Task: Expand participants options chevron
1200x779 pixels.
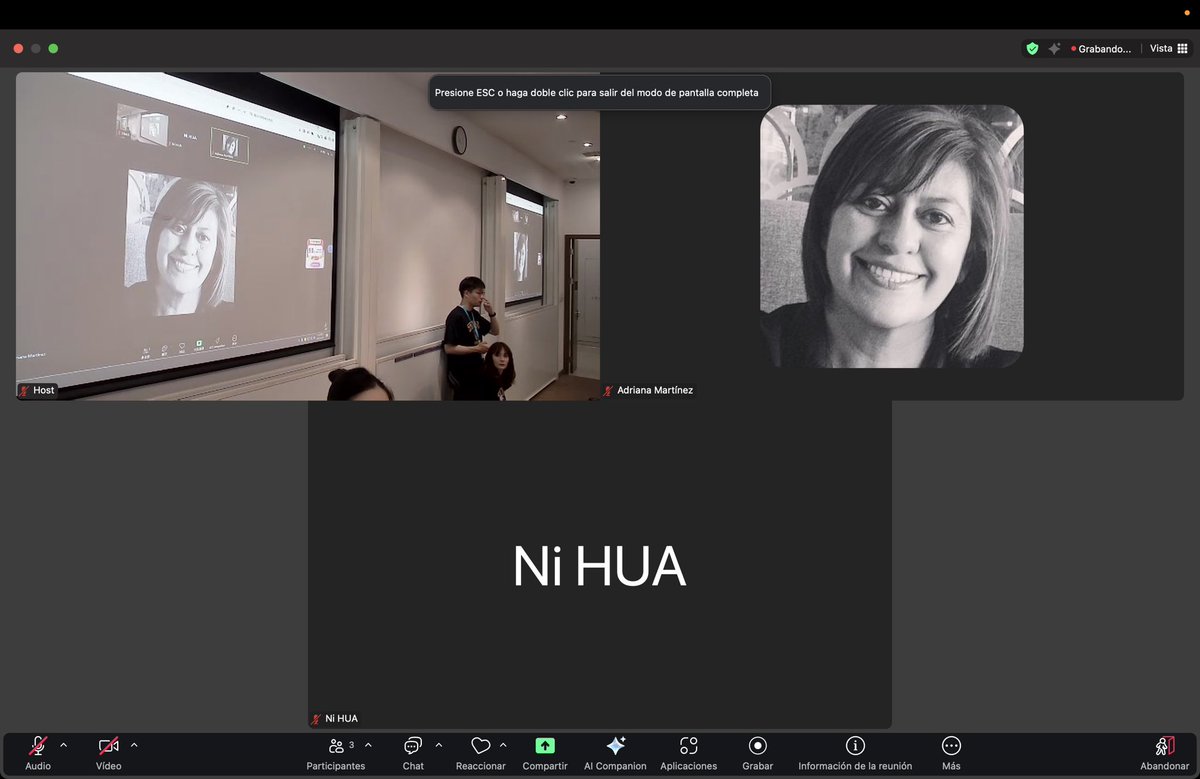Action: (x=368, y=745)
